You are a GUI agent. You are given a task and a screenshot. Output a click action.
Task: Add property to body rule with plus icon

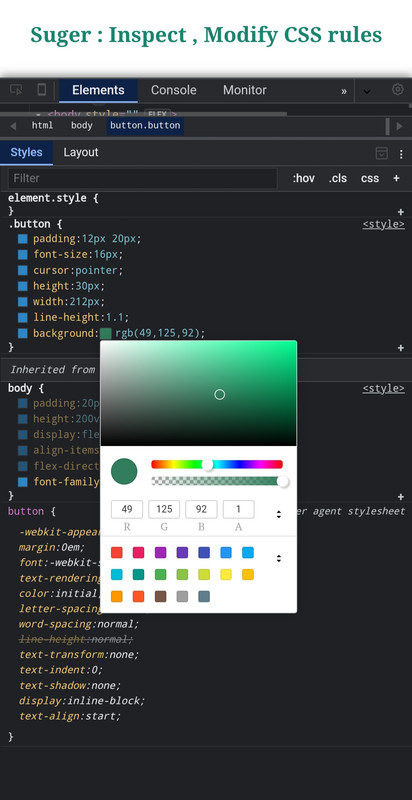pyautogui.click(x=401, y=496)
